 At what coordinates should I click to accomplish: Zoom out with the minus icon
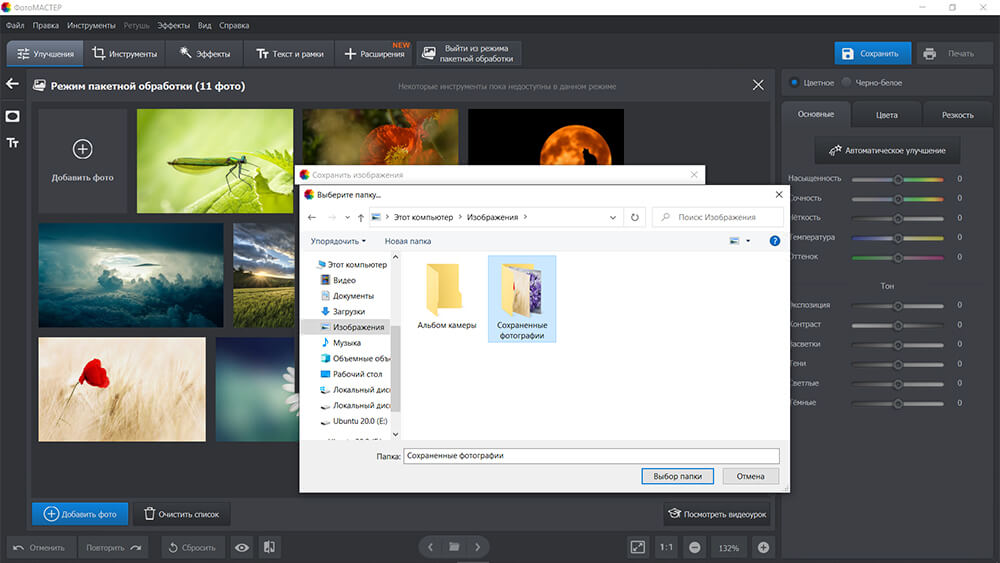(x=695, y=547)
